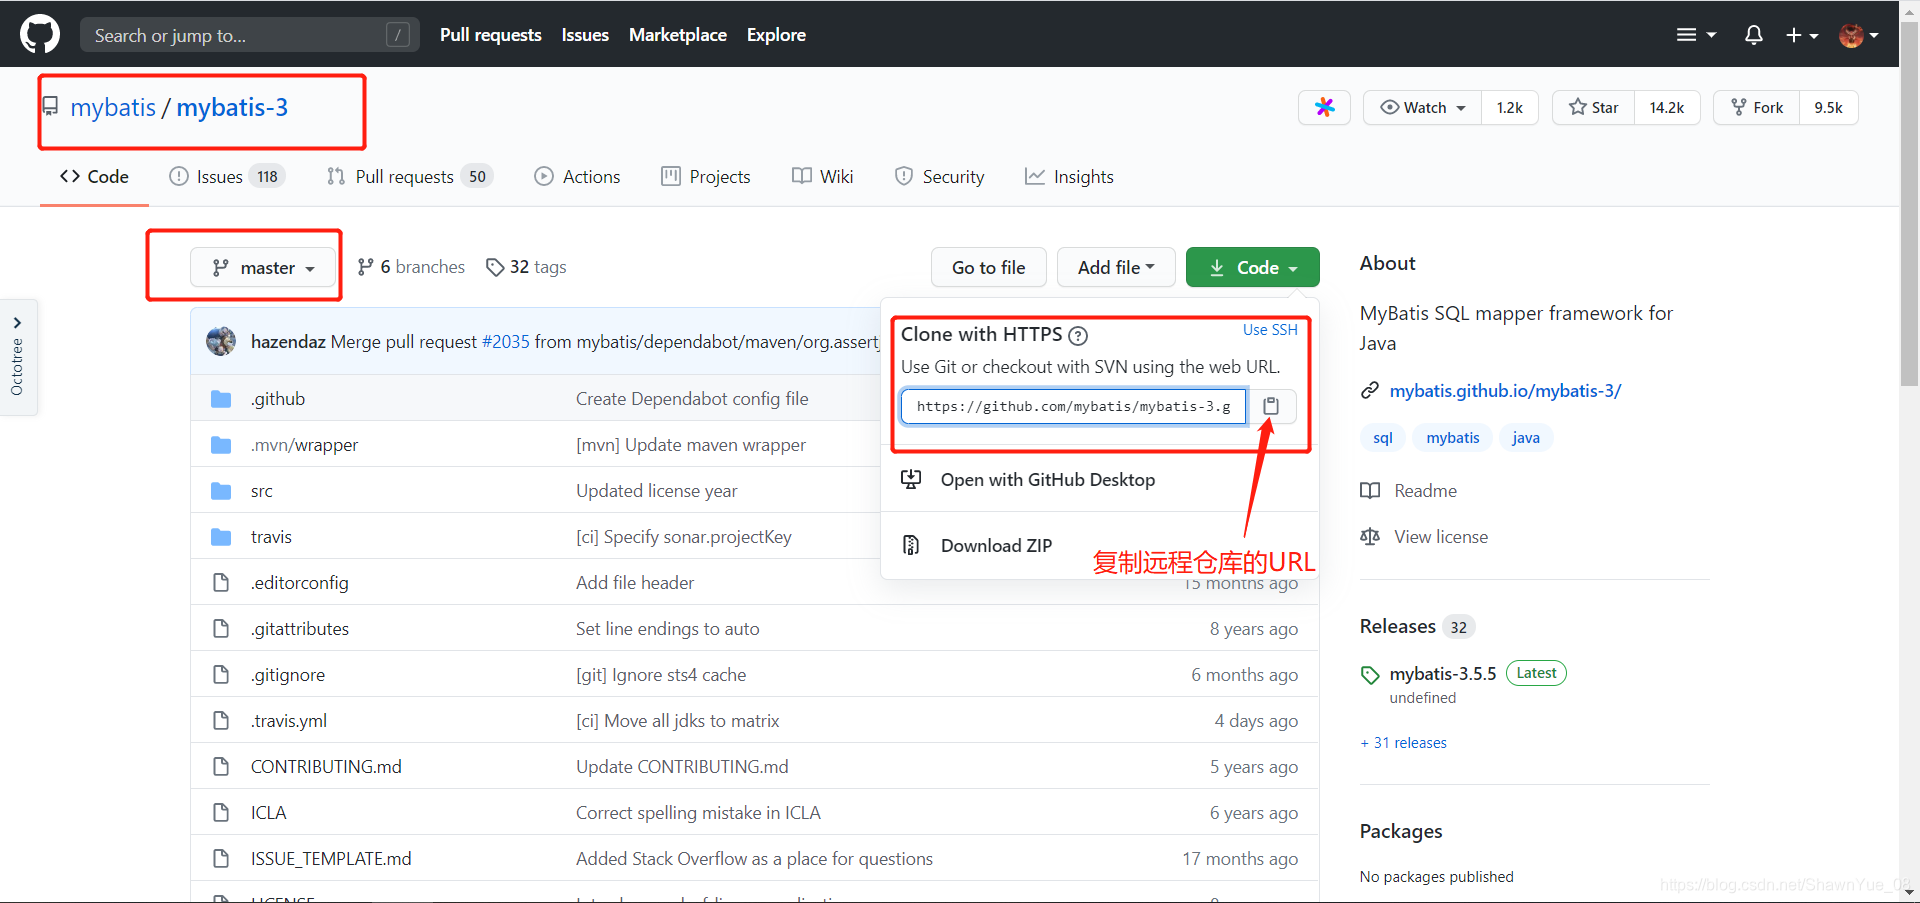This screenshot has height=903, width=1920.
Task: Open pull request #2035 link
Action: 506,342
